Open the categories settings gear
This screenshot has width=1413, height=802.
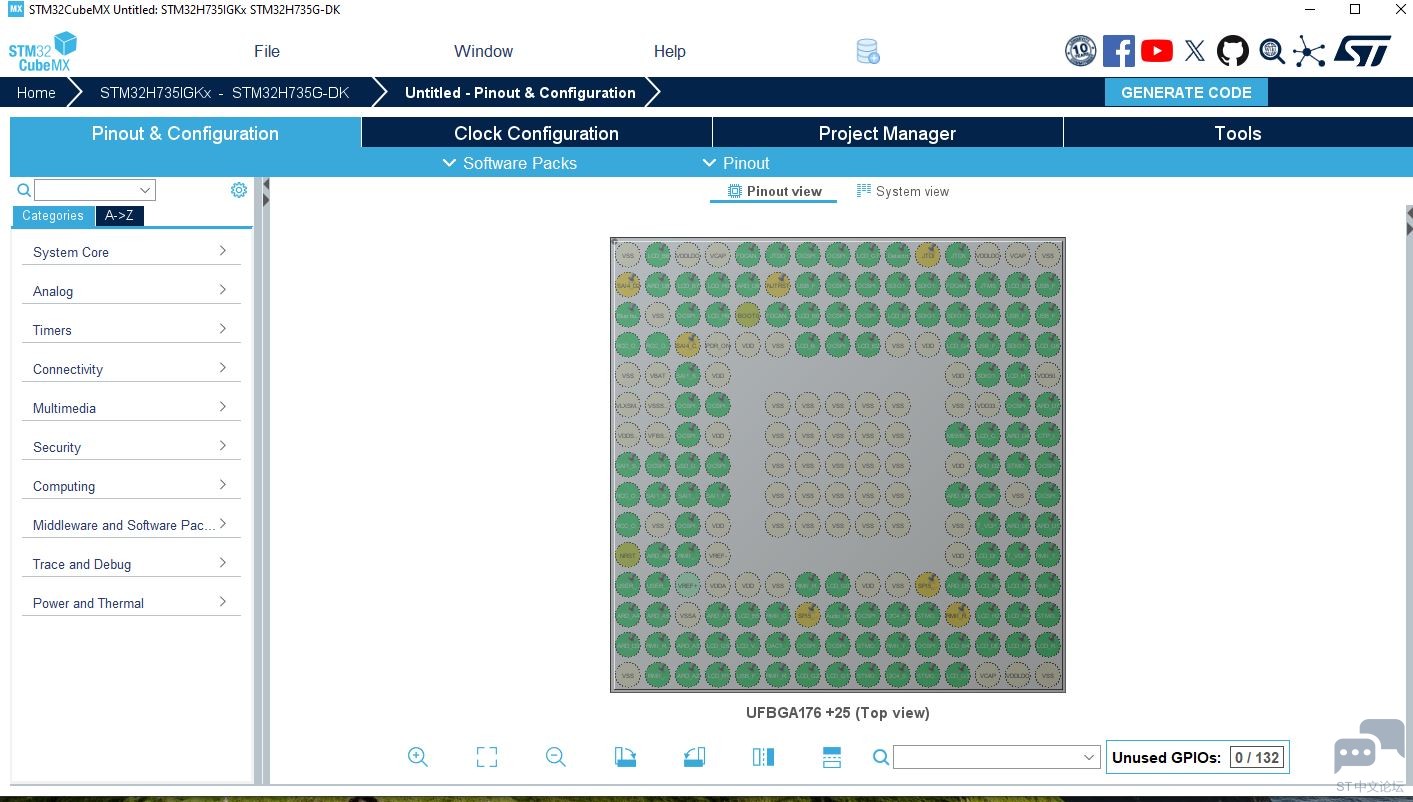point(239,190)
